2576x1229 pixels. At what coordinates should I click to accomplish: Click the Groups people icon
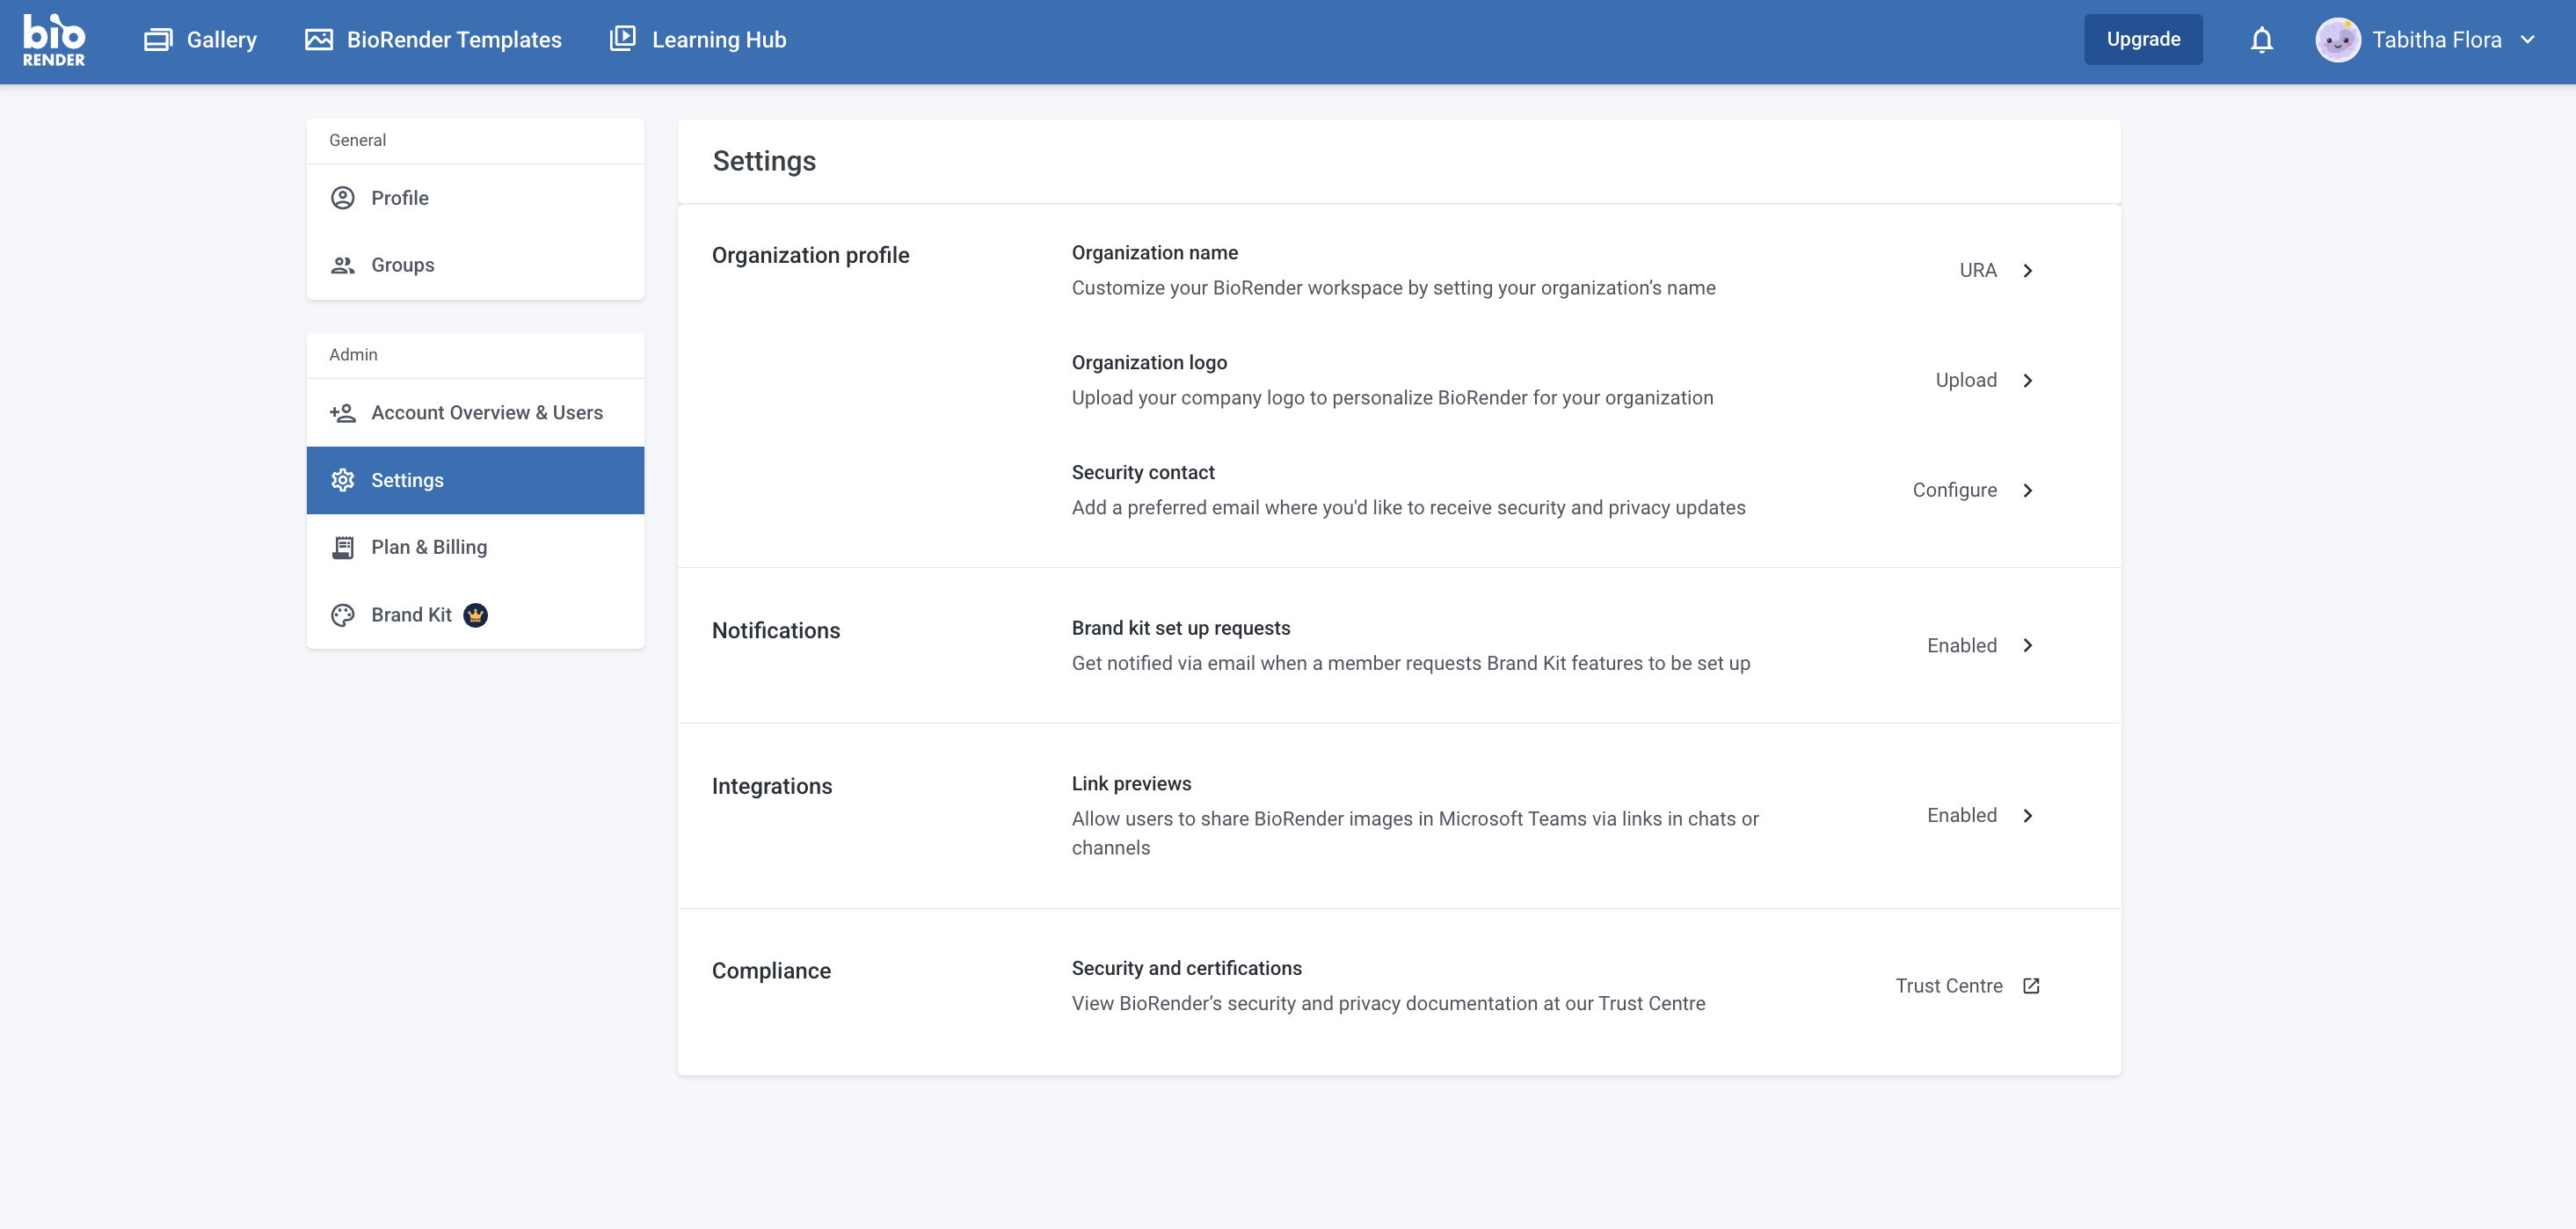click(343, 265)
